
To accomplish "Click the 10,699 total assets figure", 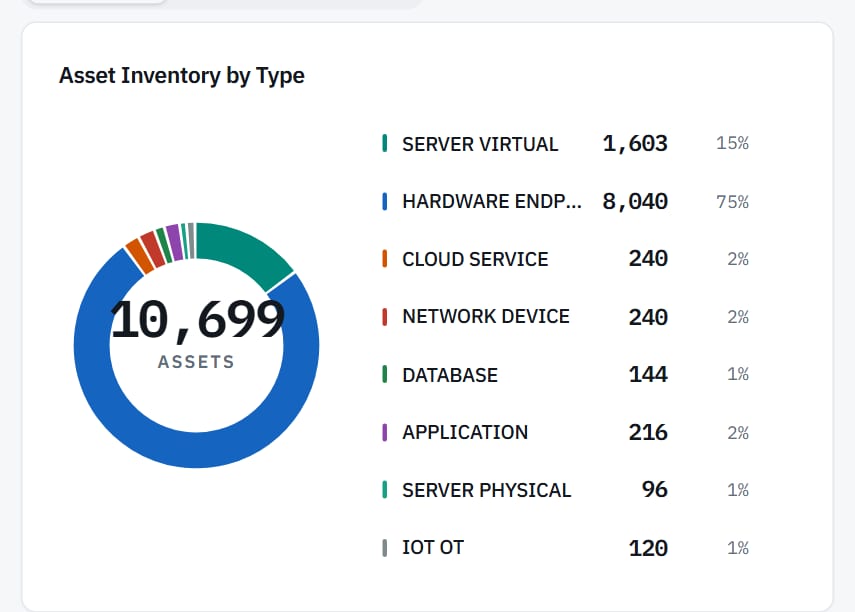I will [197, 320].
